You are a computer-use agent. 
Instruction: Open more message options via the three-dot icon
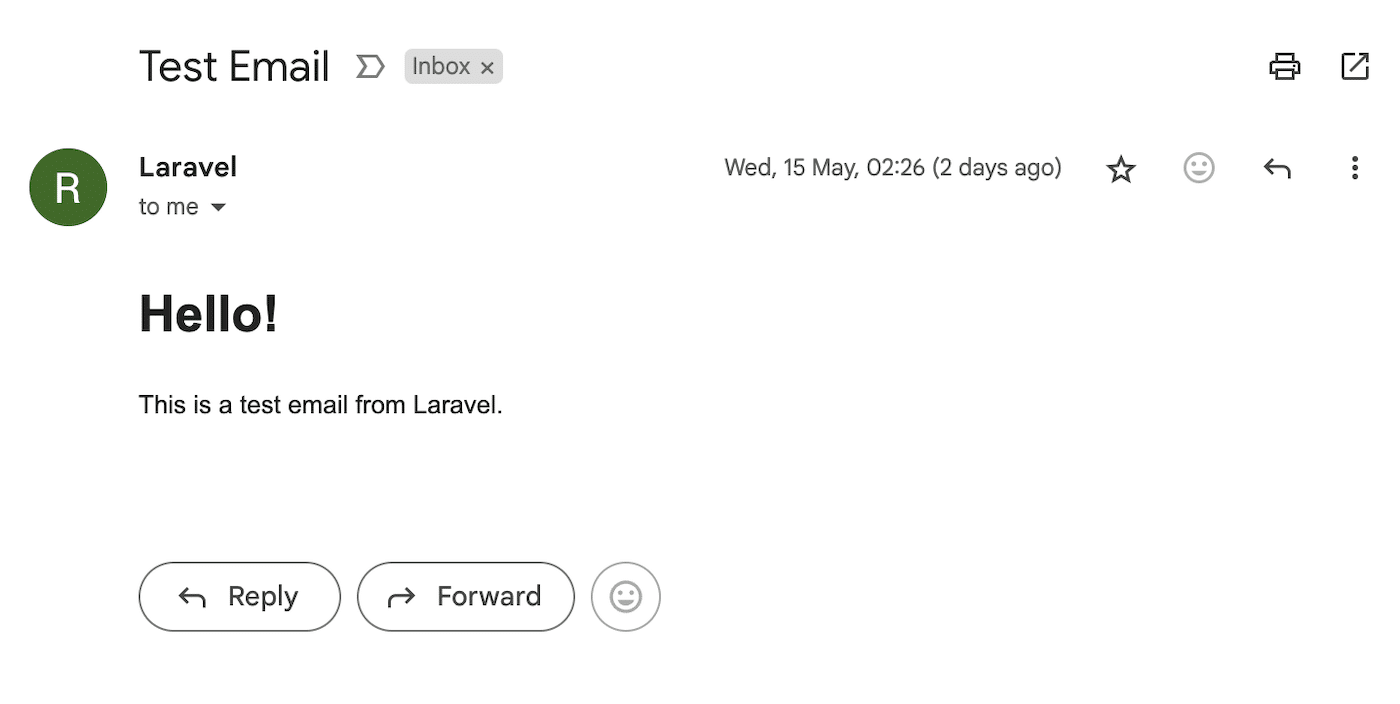coord(1355,168)
